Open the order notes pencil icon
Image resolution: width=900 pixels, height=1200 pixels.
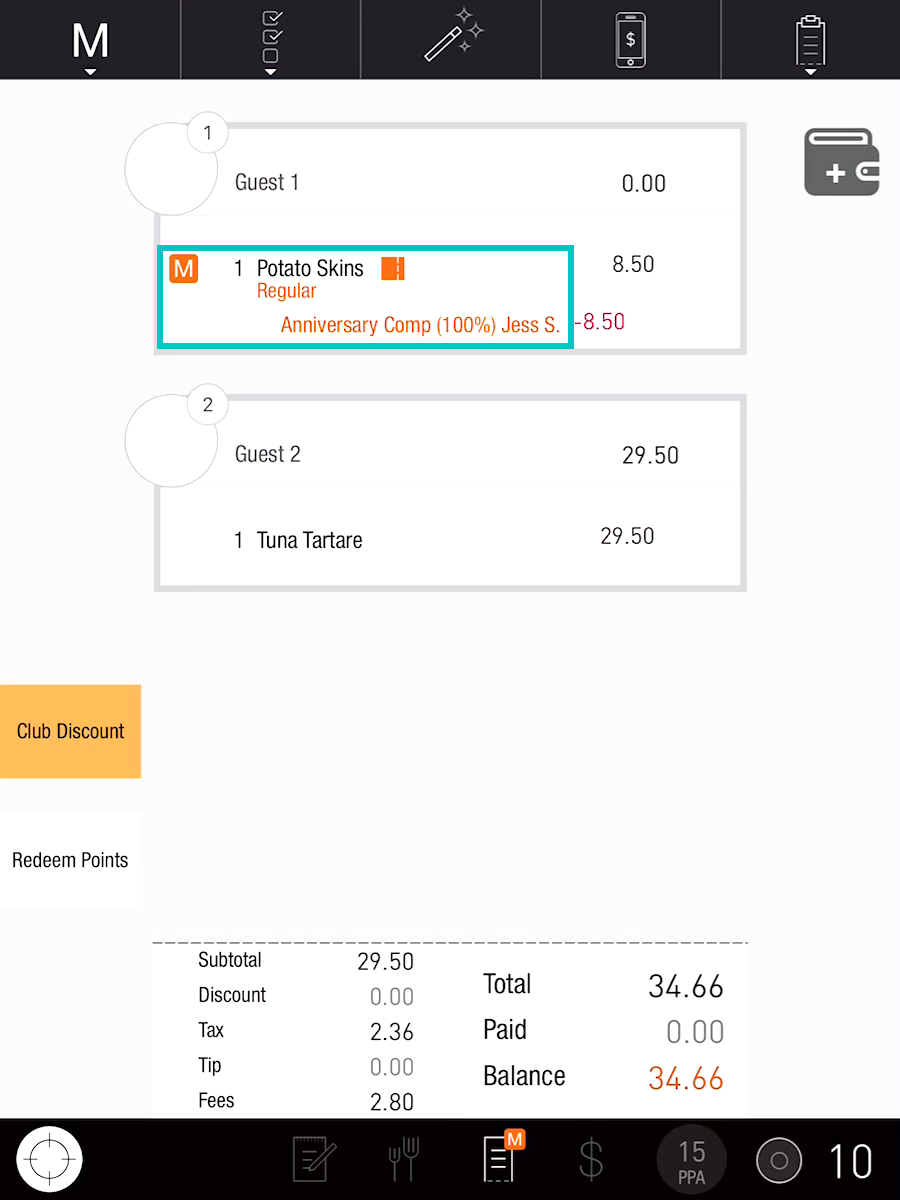[315, 1160]
